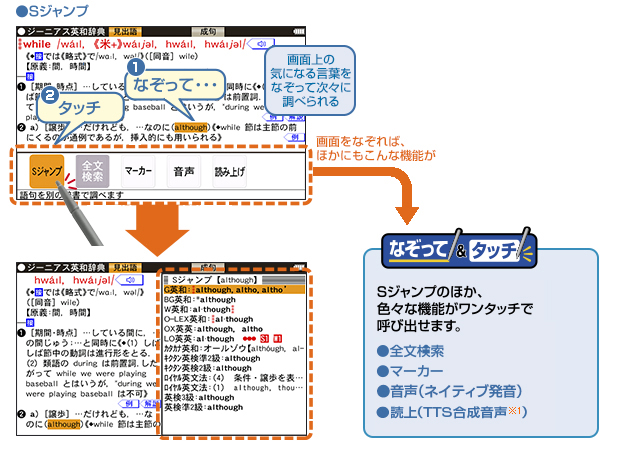Tap the マーカー button in the touch bar
This screenshot has width=630, height=455.
(x=138, y=171)
